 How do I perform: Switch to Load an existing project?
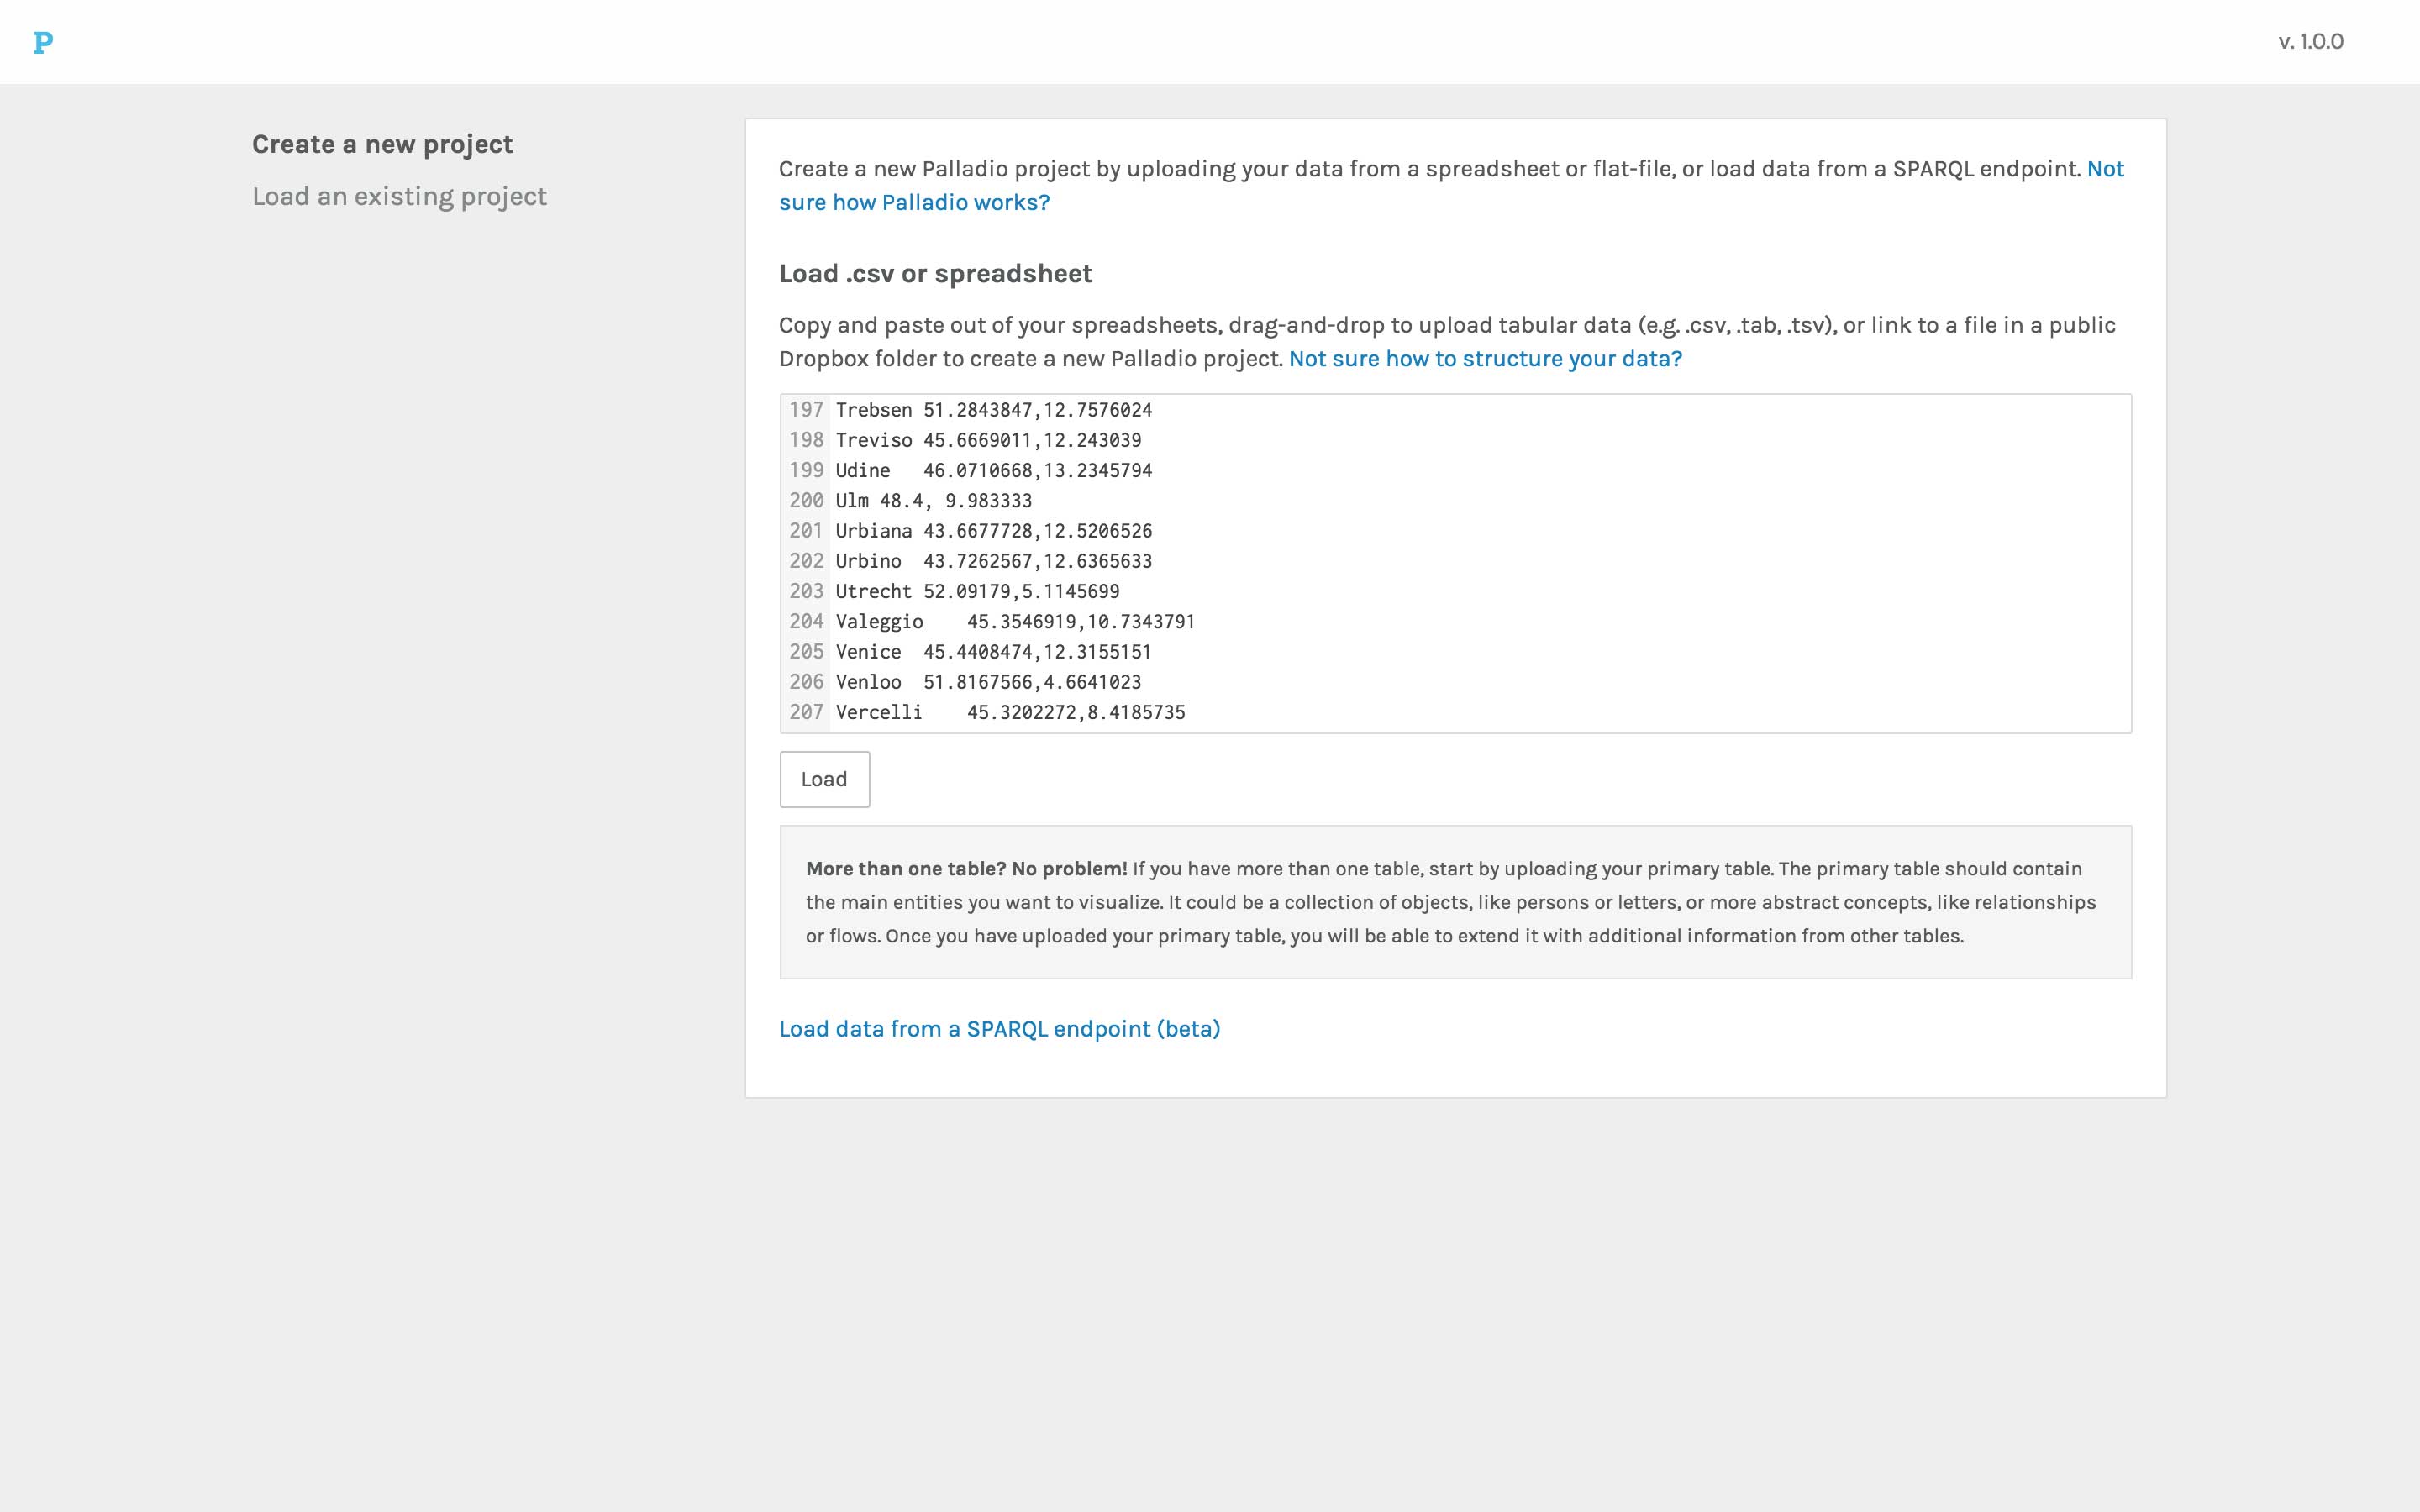[399, 197]
